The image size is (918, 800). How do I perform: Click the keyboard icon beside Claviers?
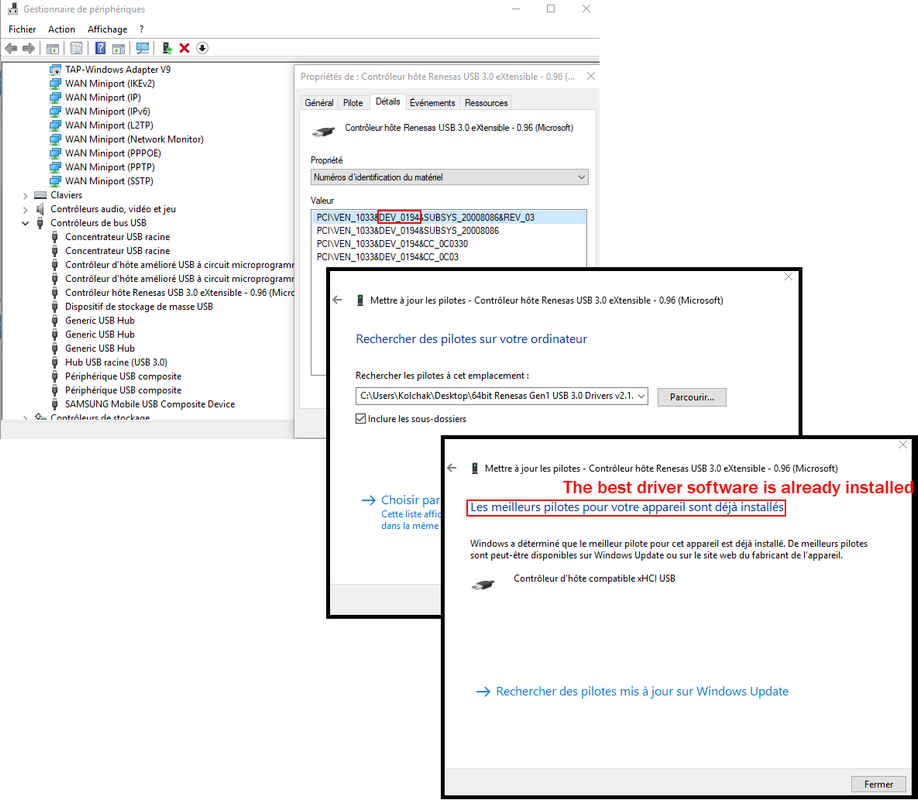40,195
